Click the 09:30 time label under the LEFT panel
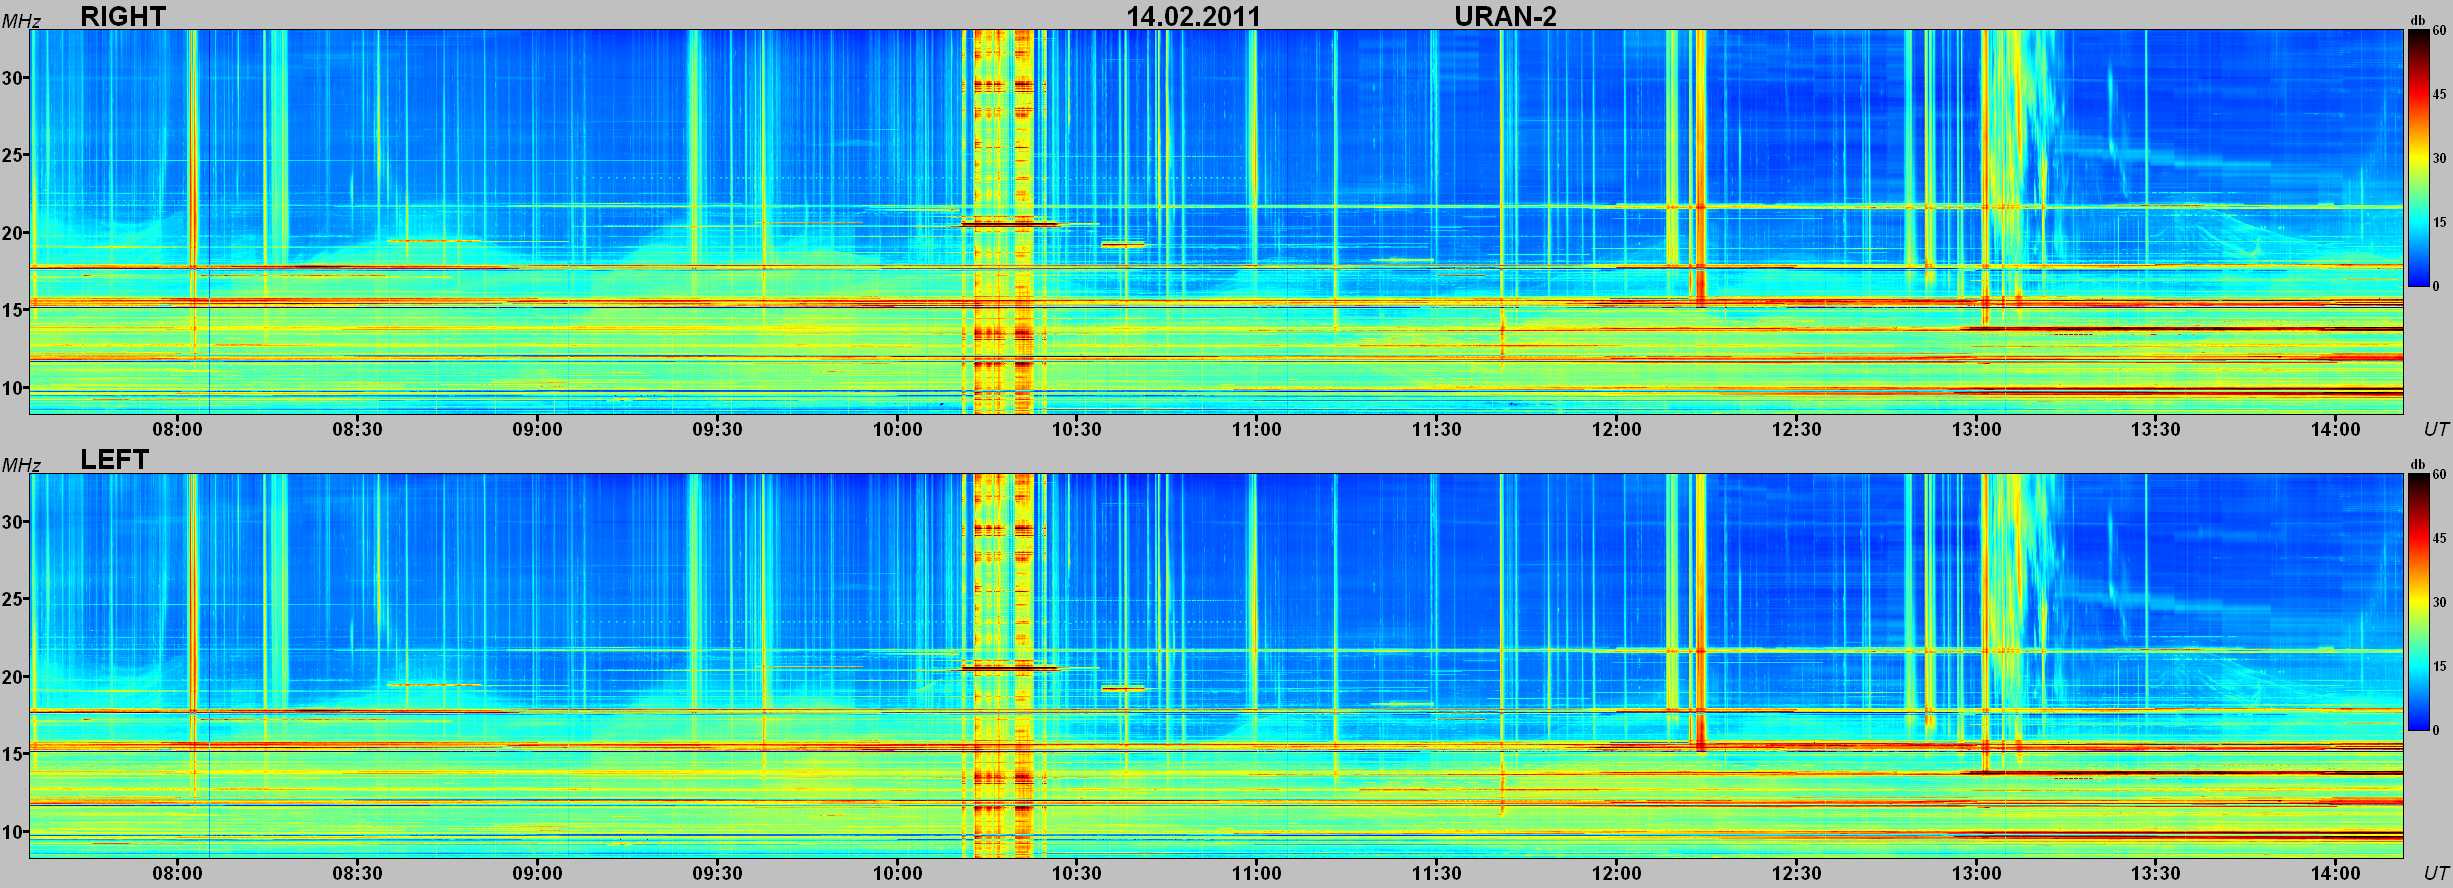Image resolution: width=2453 pixels, height=888 pixels. coord(718,873)
